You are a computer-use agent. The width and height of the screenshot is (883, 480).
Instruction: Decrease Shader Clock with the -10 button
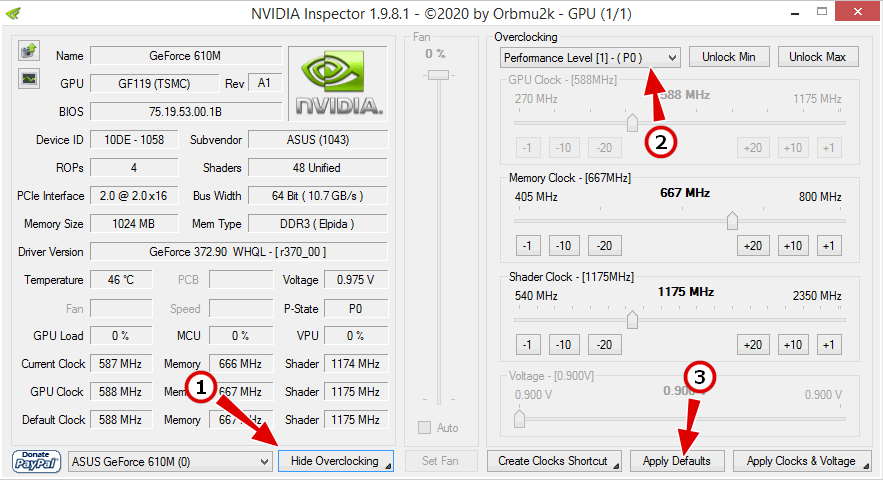point(564,345)
